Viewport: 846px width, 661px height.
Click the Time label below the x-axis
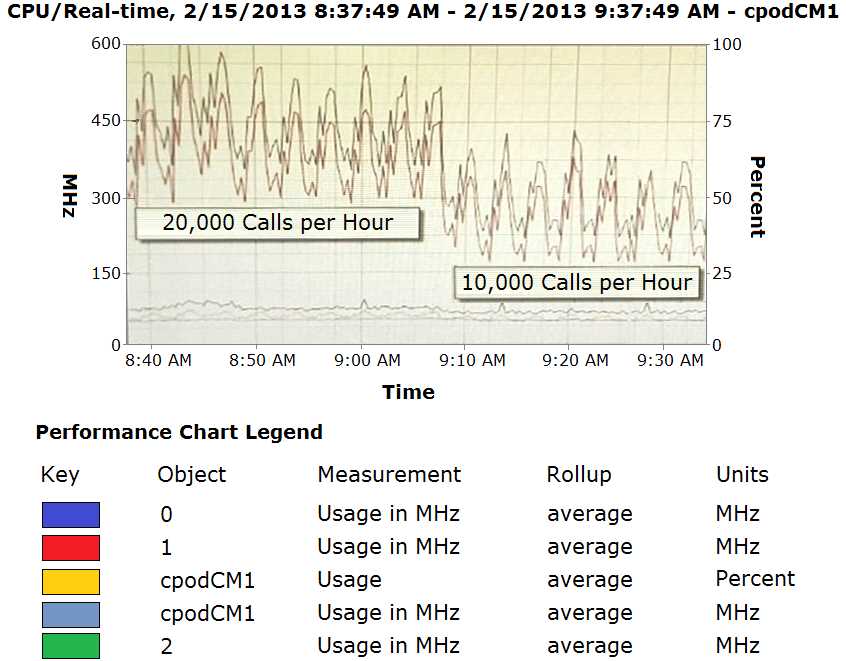[408, 392]
